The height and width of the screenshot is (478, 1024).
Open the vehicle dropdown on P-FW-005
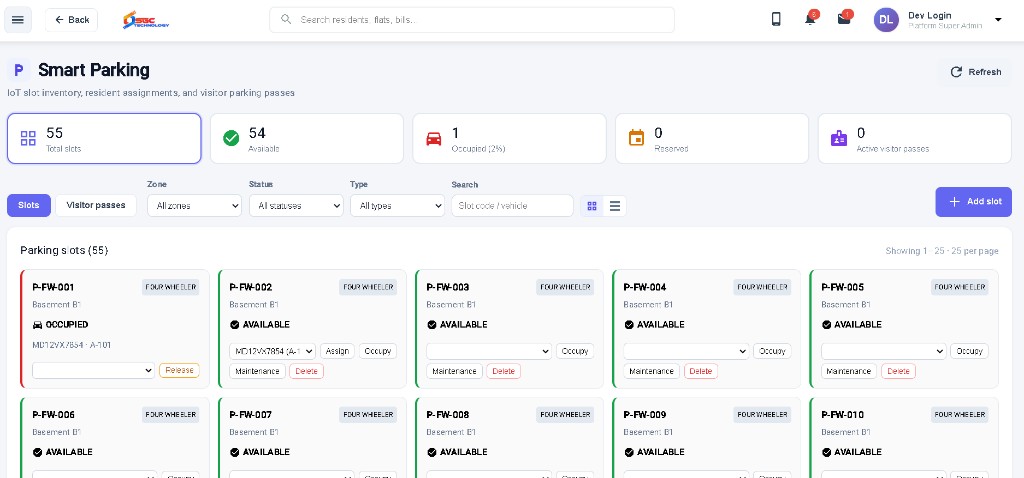click(884, 351)
